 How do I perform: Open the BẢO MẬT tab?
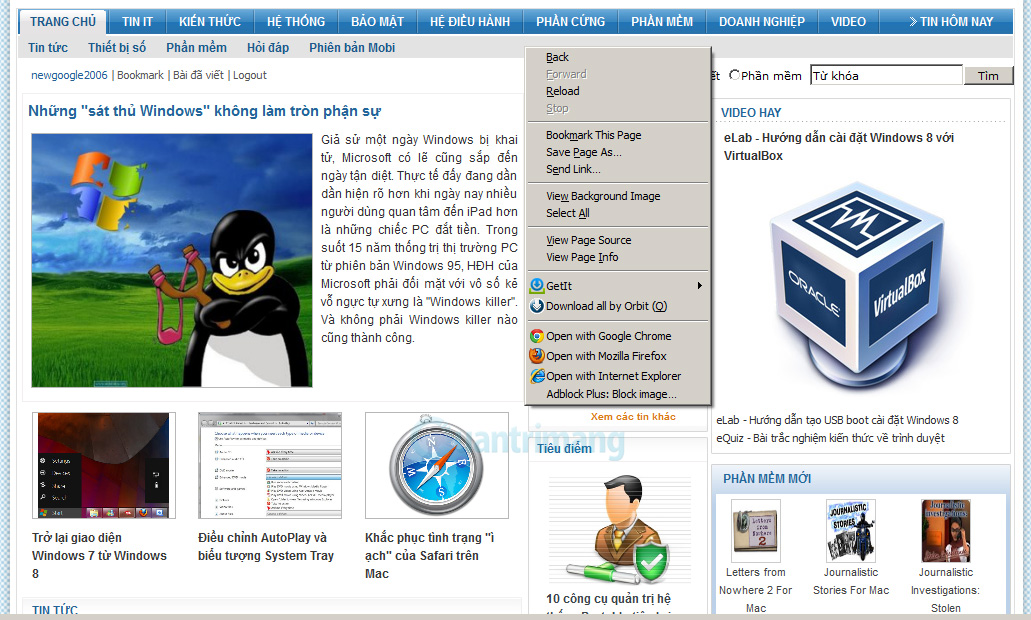tap(377, 22)
